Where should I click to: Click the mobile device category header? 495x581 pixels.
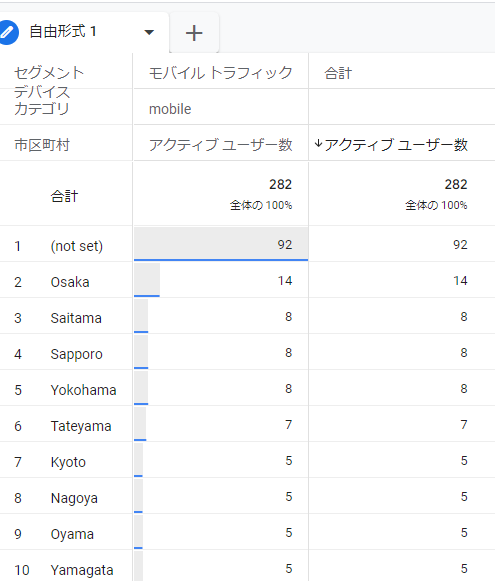(x=170, y=109)
